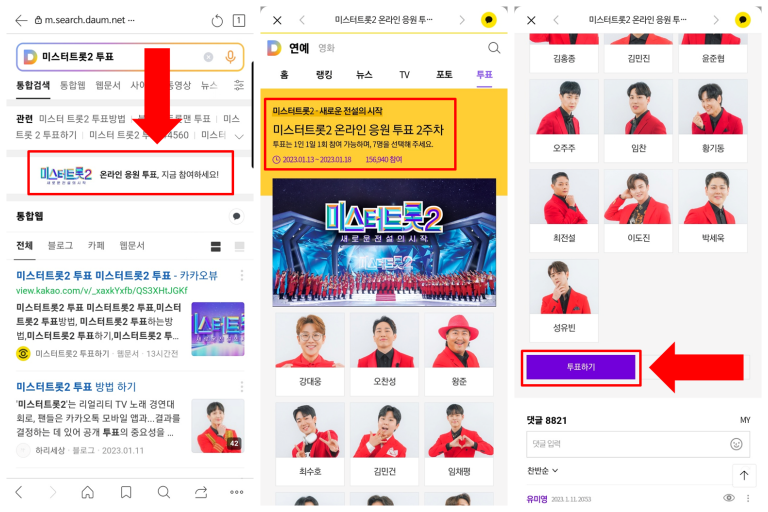Open the 투표 tab in 연예
768x512 pixels.
(x=484, y=74)
